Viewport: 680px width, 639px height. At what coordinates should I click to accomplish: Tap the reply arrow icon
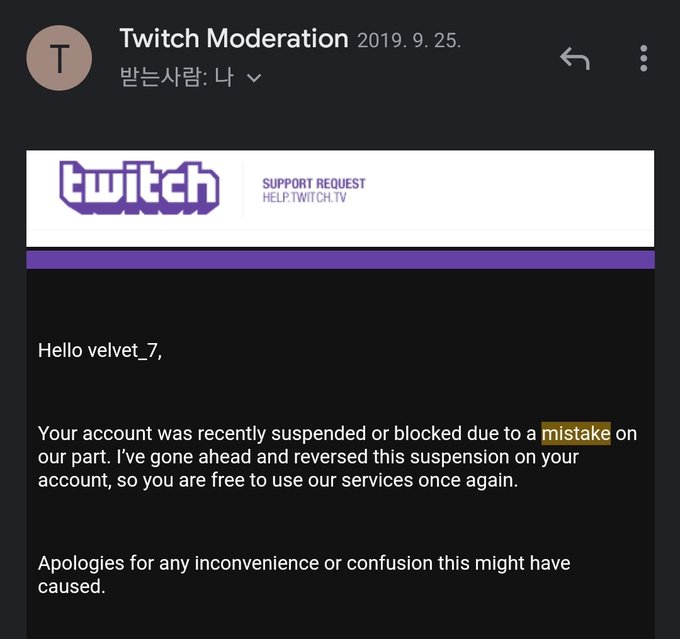pos(575,59)
